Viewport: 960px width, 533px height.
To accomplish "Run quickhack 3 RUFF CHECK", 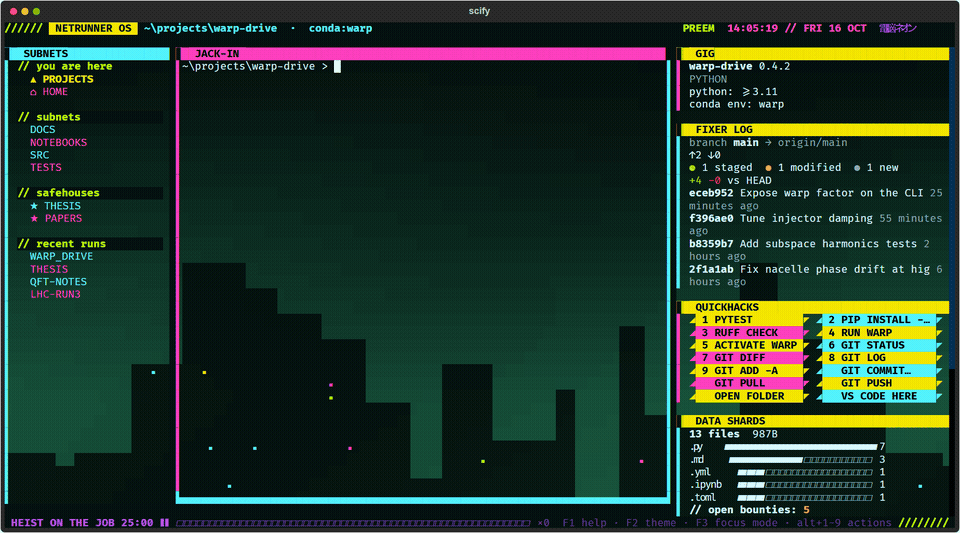I will [x=749, y=333].
